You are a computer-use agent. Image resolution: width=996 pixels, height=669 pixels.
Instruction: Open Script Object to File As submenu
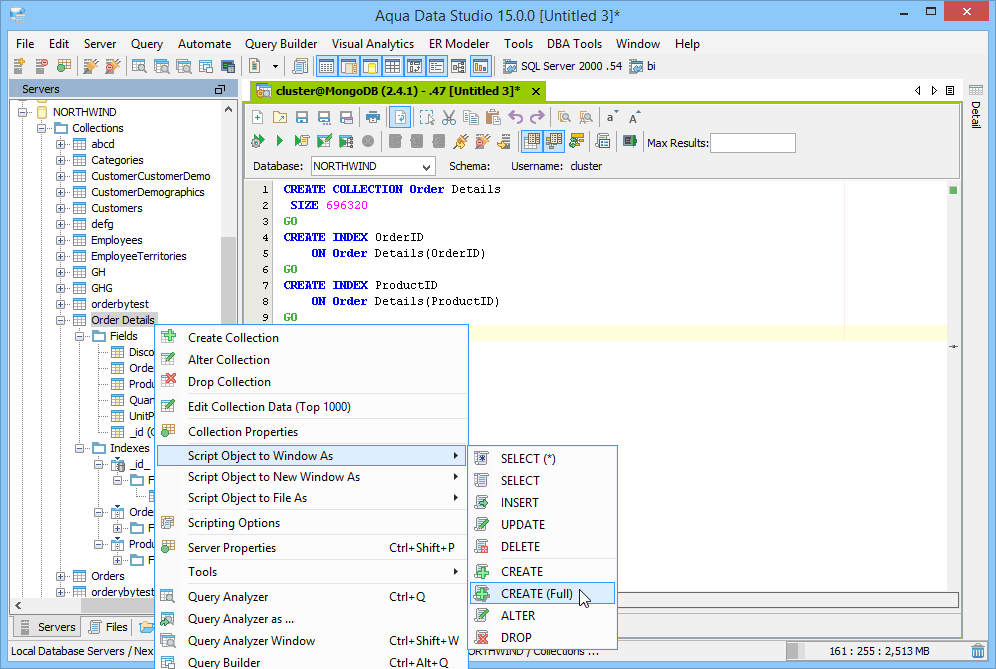click(x=311, y=498)
